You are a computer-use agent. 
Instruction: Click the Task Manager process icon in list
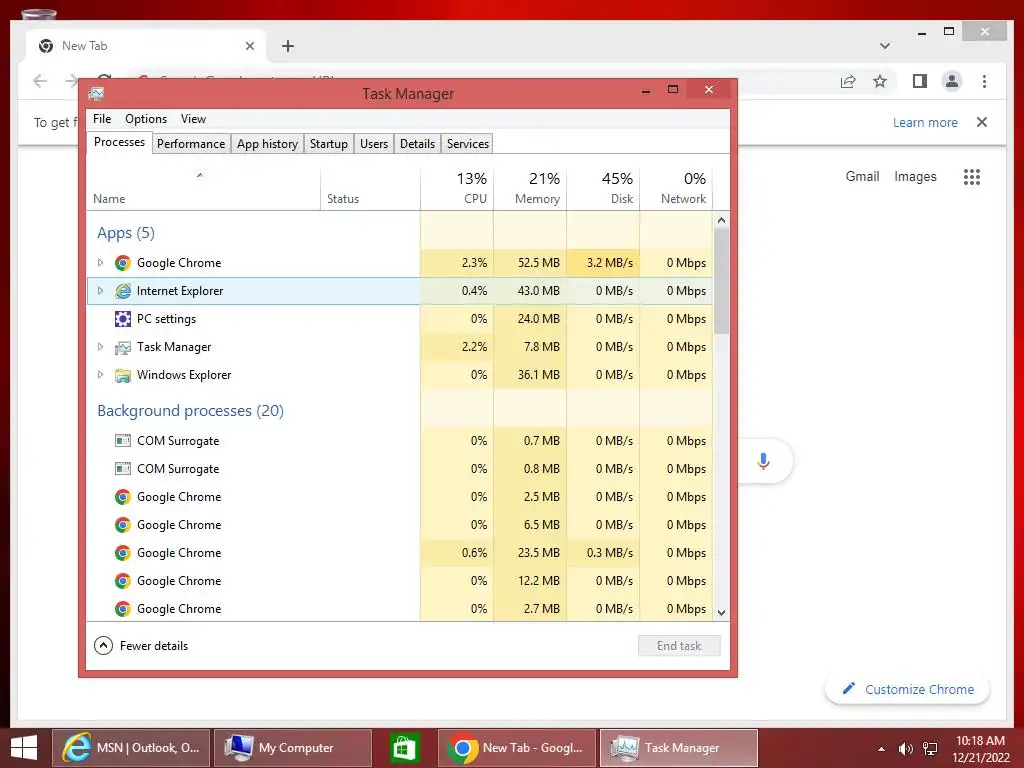[122, 347]
